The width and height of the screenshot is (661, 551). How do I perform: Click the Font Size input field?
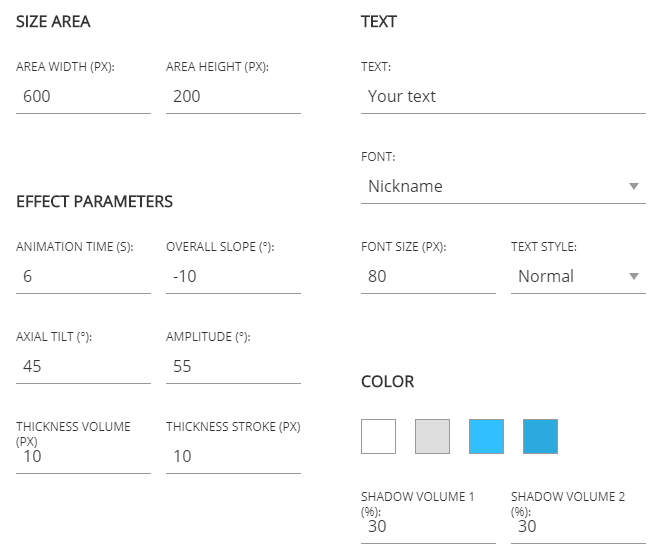pyautogui.click(x=427, y=277)
